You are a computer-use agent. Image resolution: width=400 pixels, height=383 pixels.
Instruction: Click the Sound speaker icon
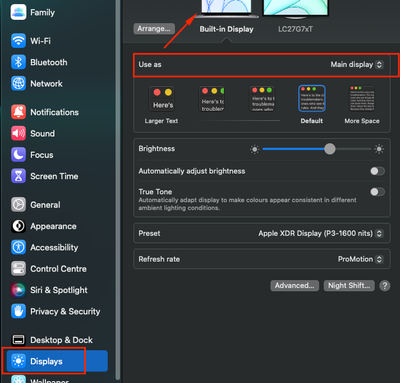pos(18,133)
